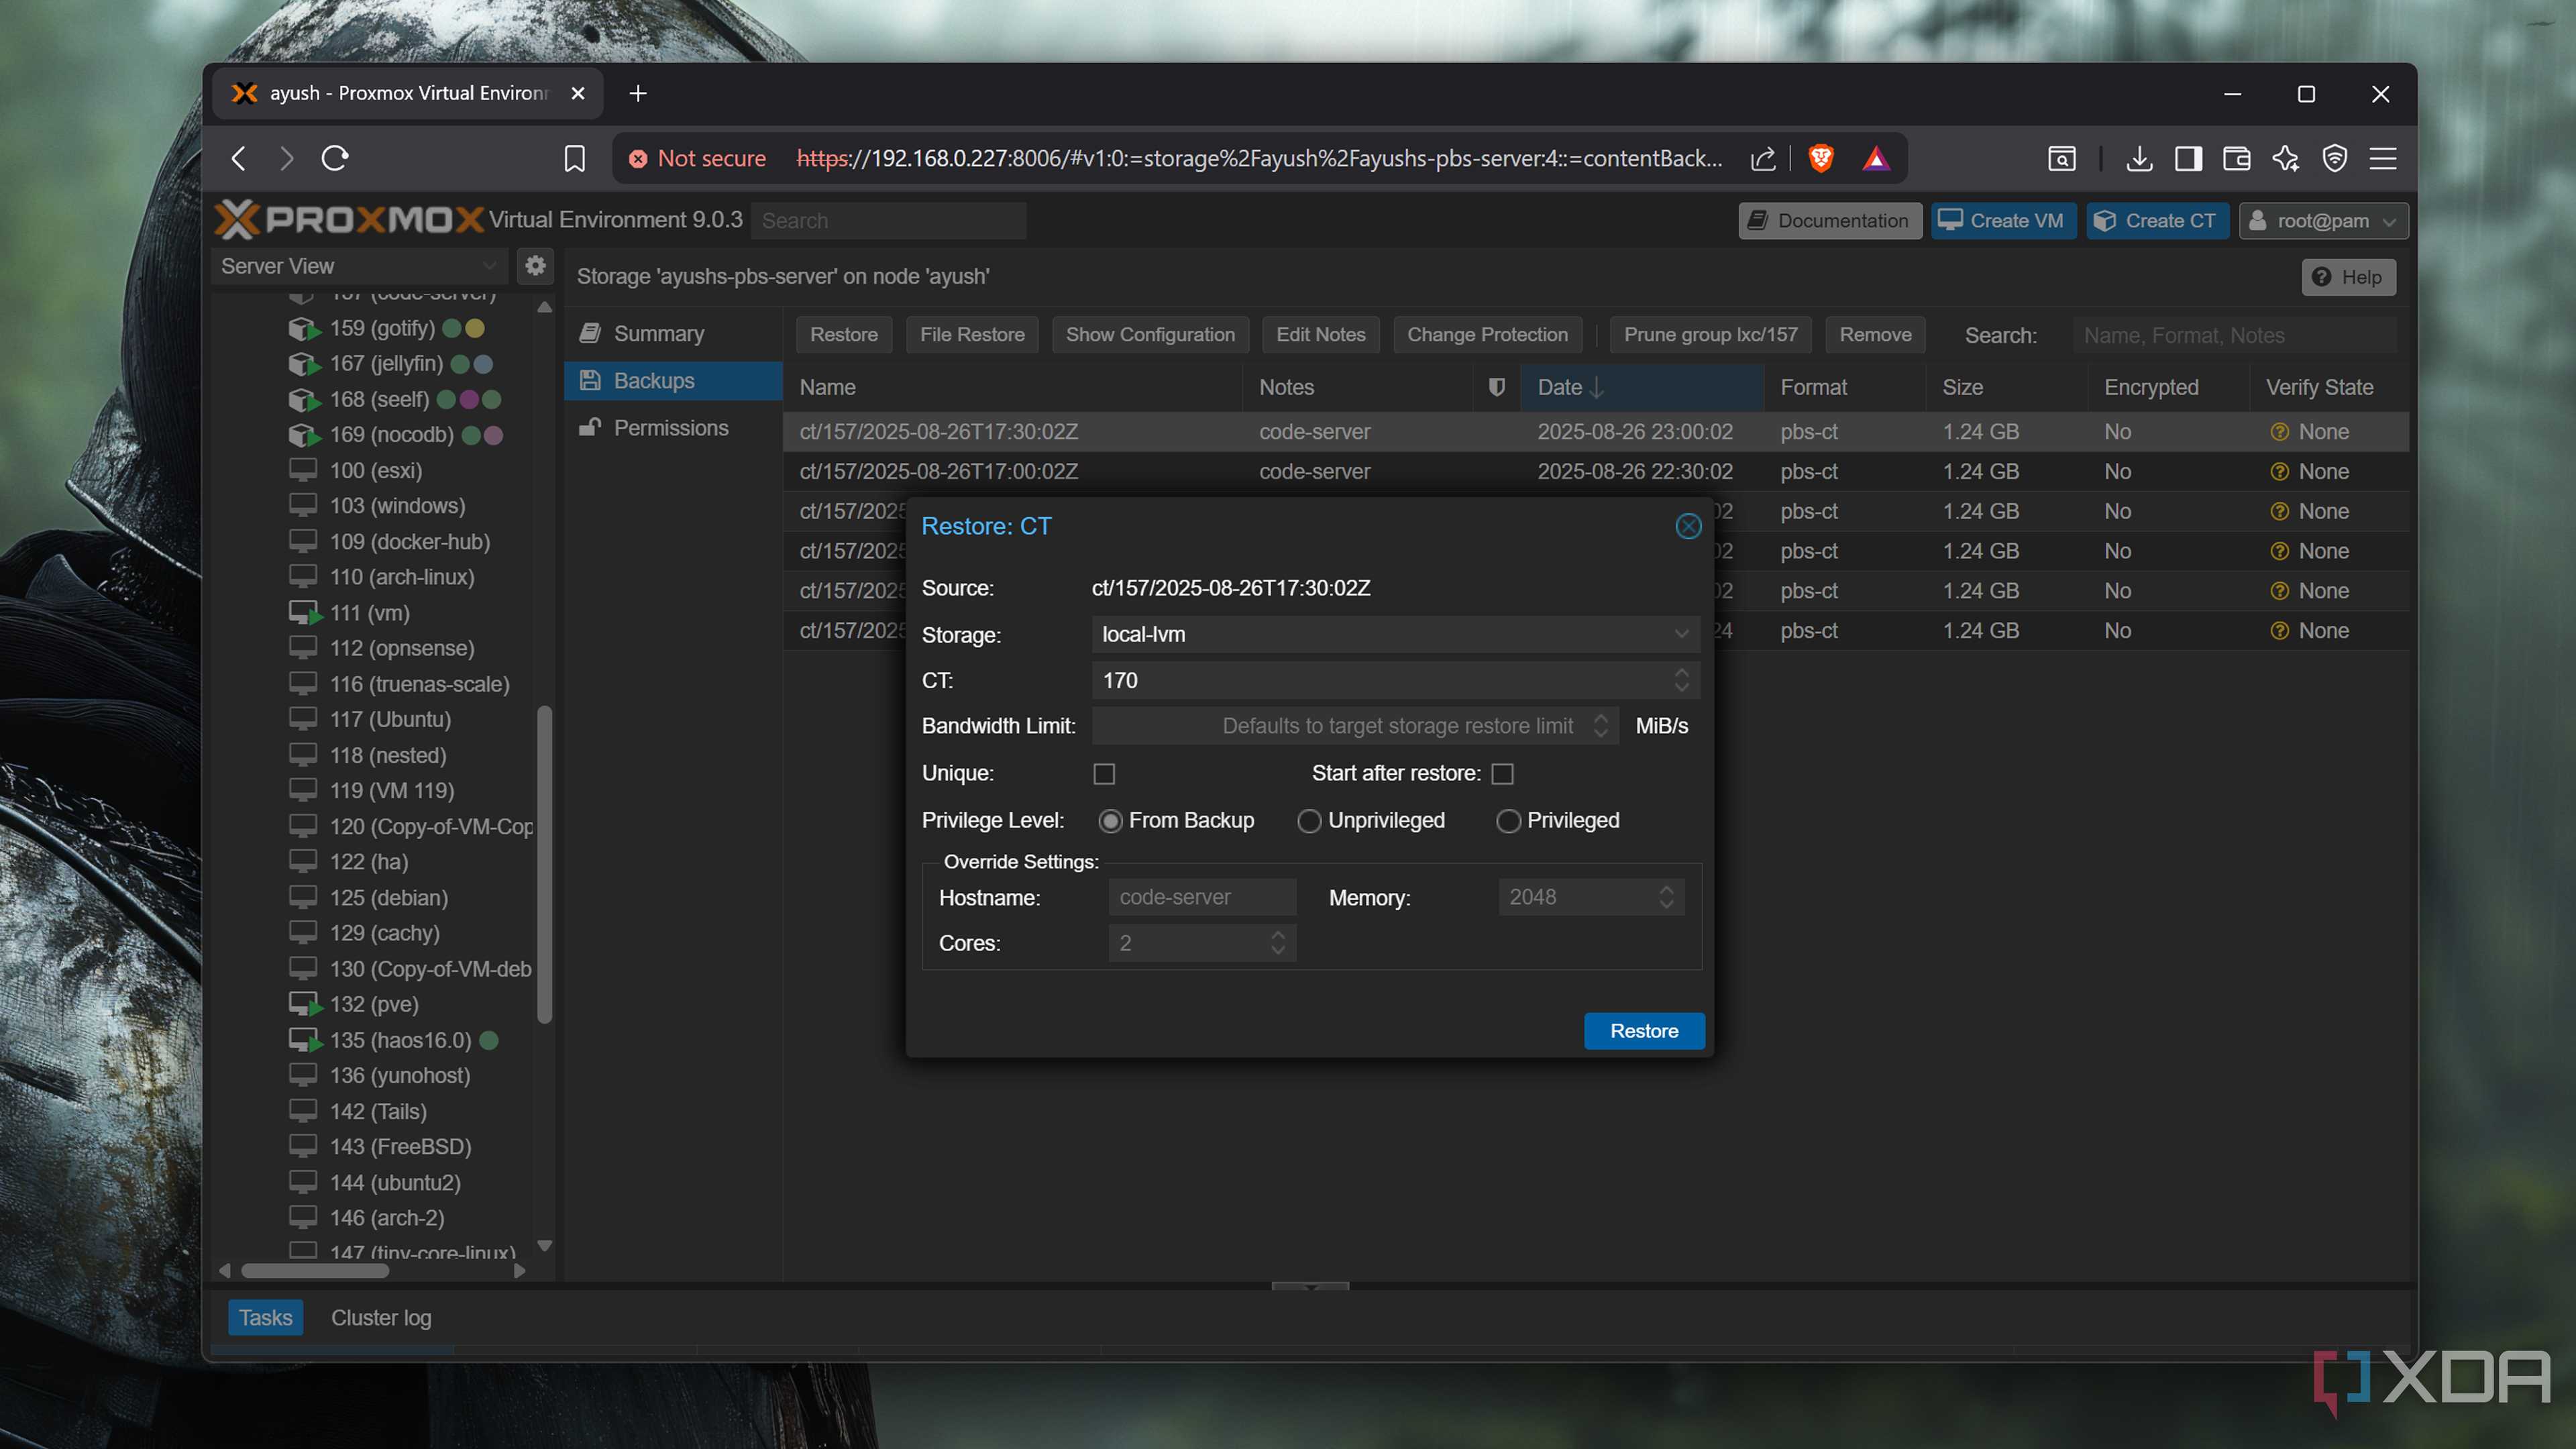
Task: Click the Remove button
Action: 1875,335
